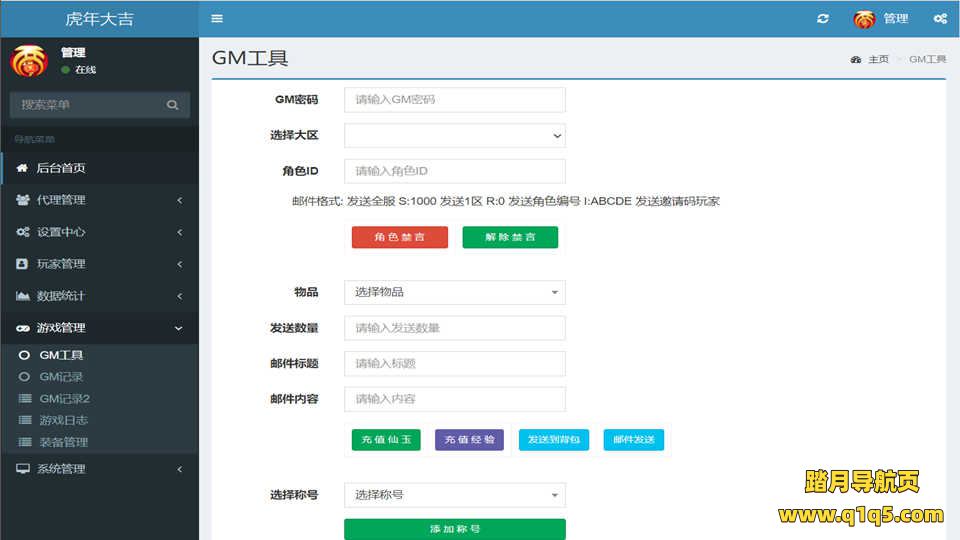Select GM记录 in the sidebar submenu

61,377
